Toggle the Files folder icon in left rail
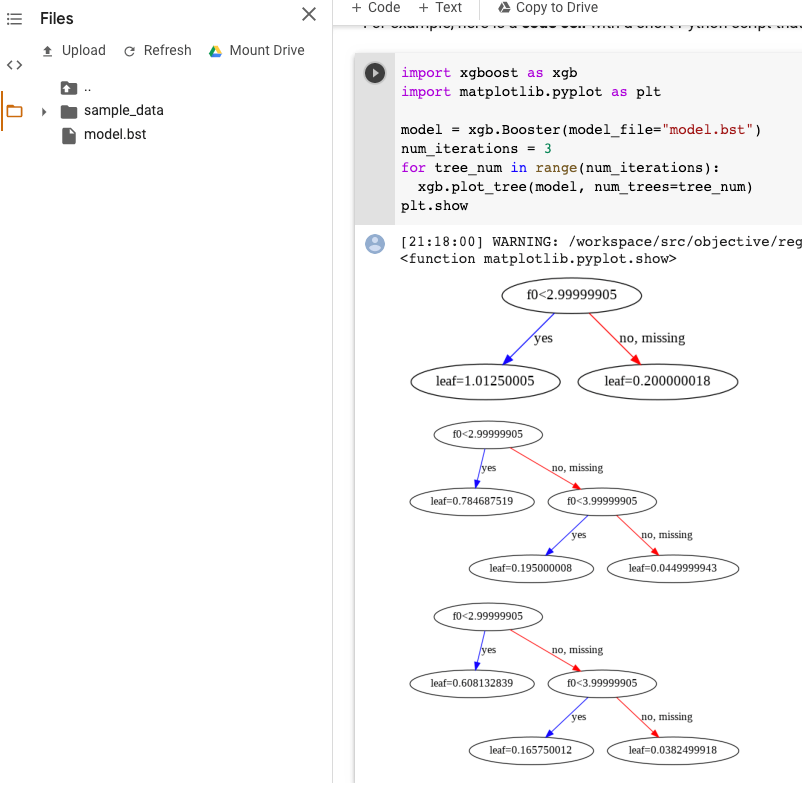The height and width of the screenshot is (792, 802). 14,111
